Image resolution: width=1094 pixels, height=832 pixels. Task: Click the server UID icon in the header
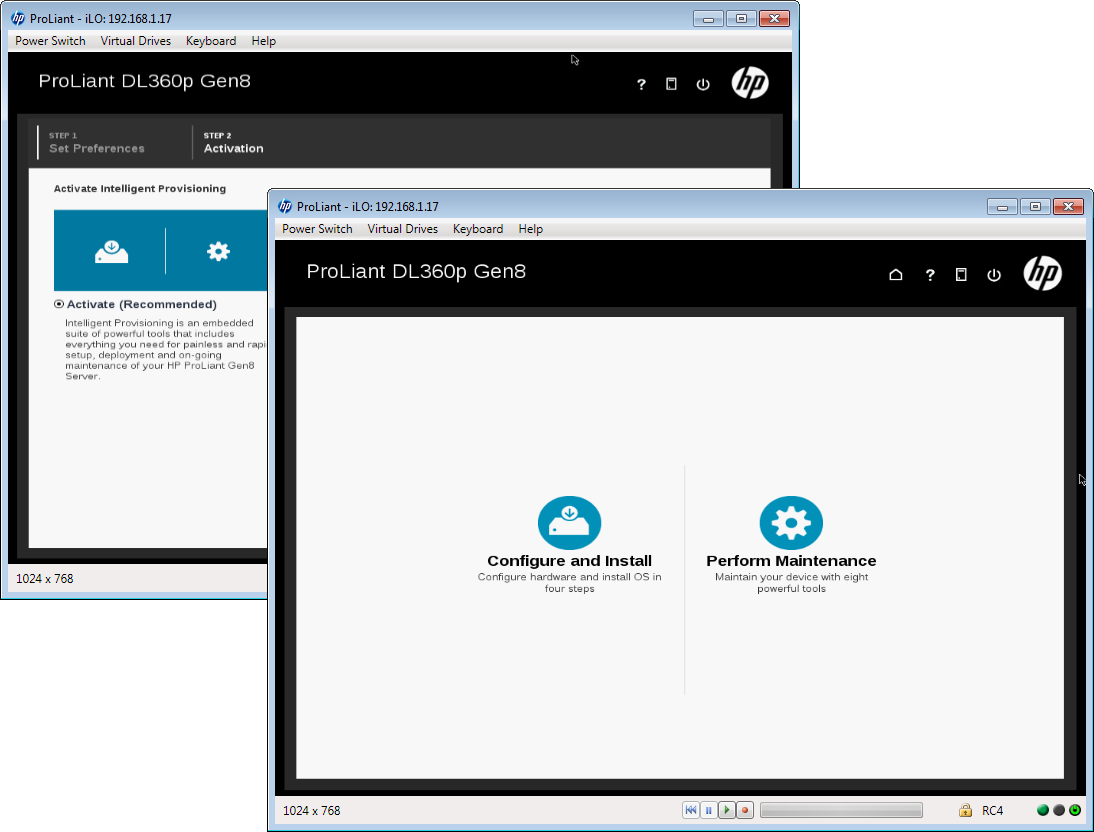coord(961,274)
